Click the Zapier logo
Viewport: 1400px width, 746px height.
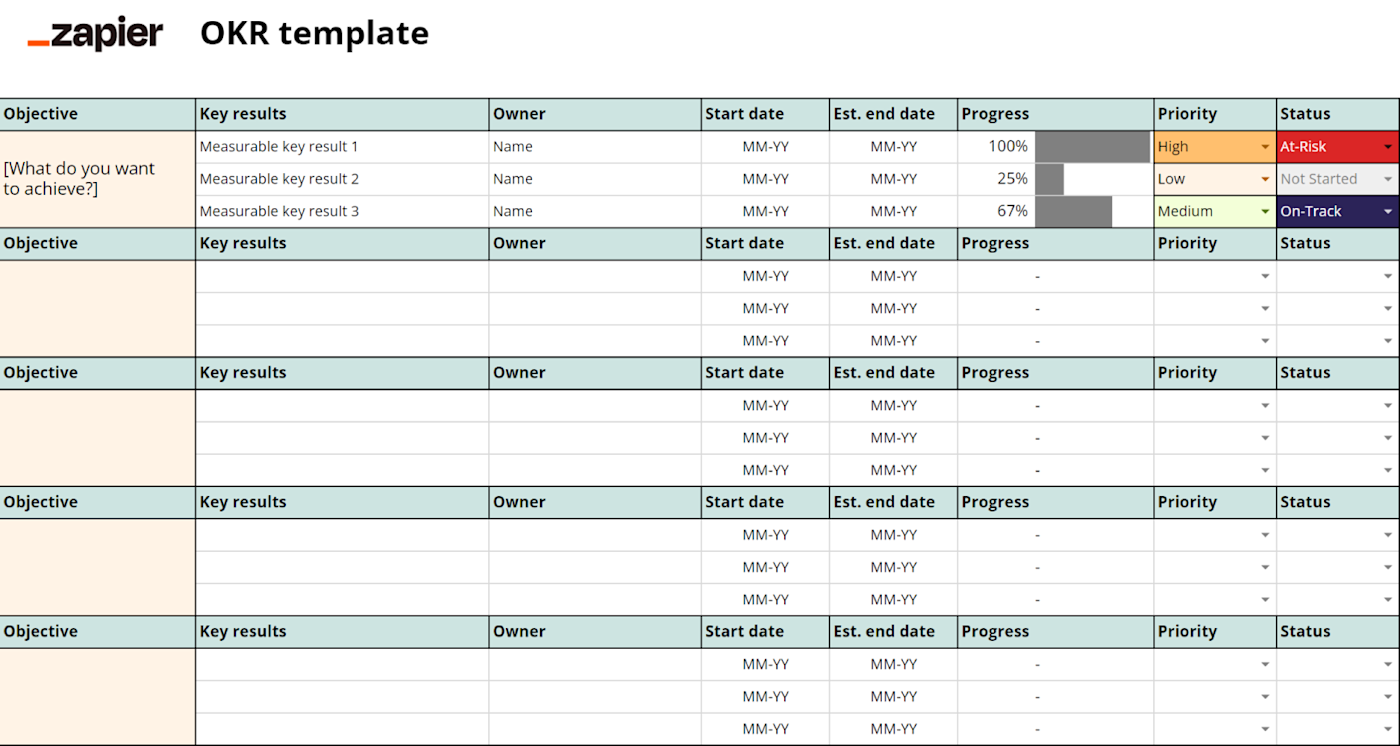coord(95,34)
